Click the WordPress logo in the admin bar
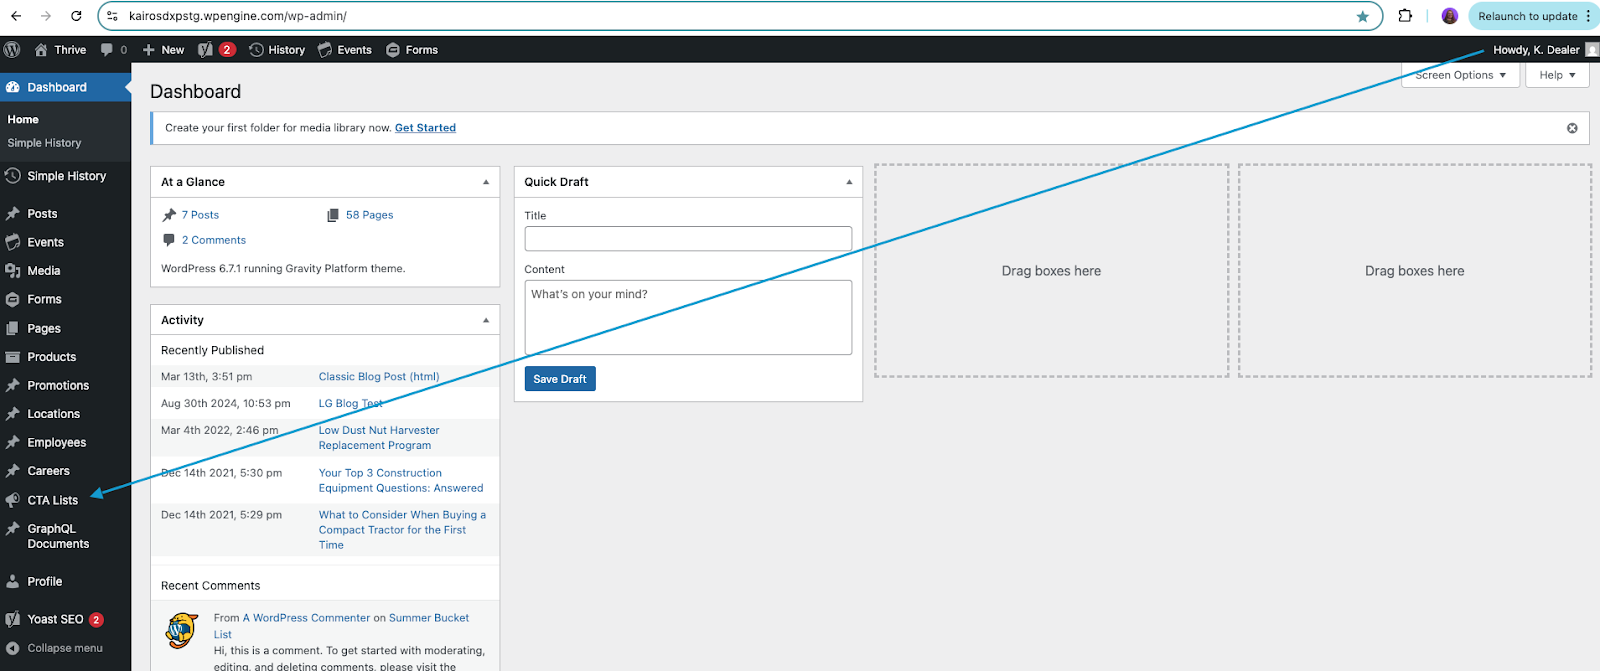 [x=12, y=49]
